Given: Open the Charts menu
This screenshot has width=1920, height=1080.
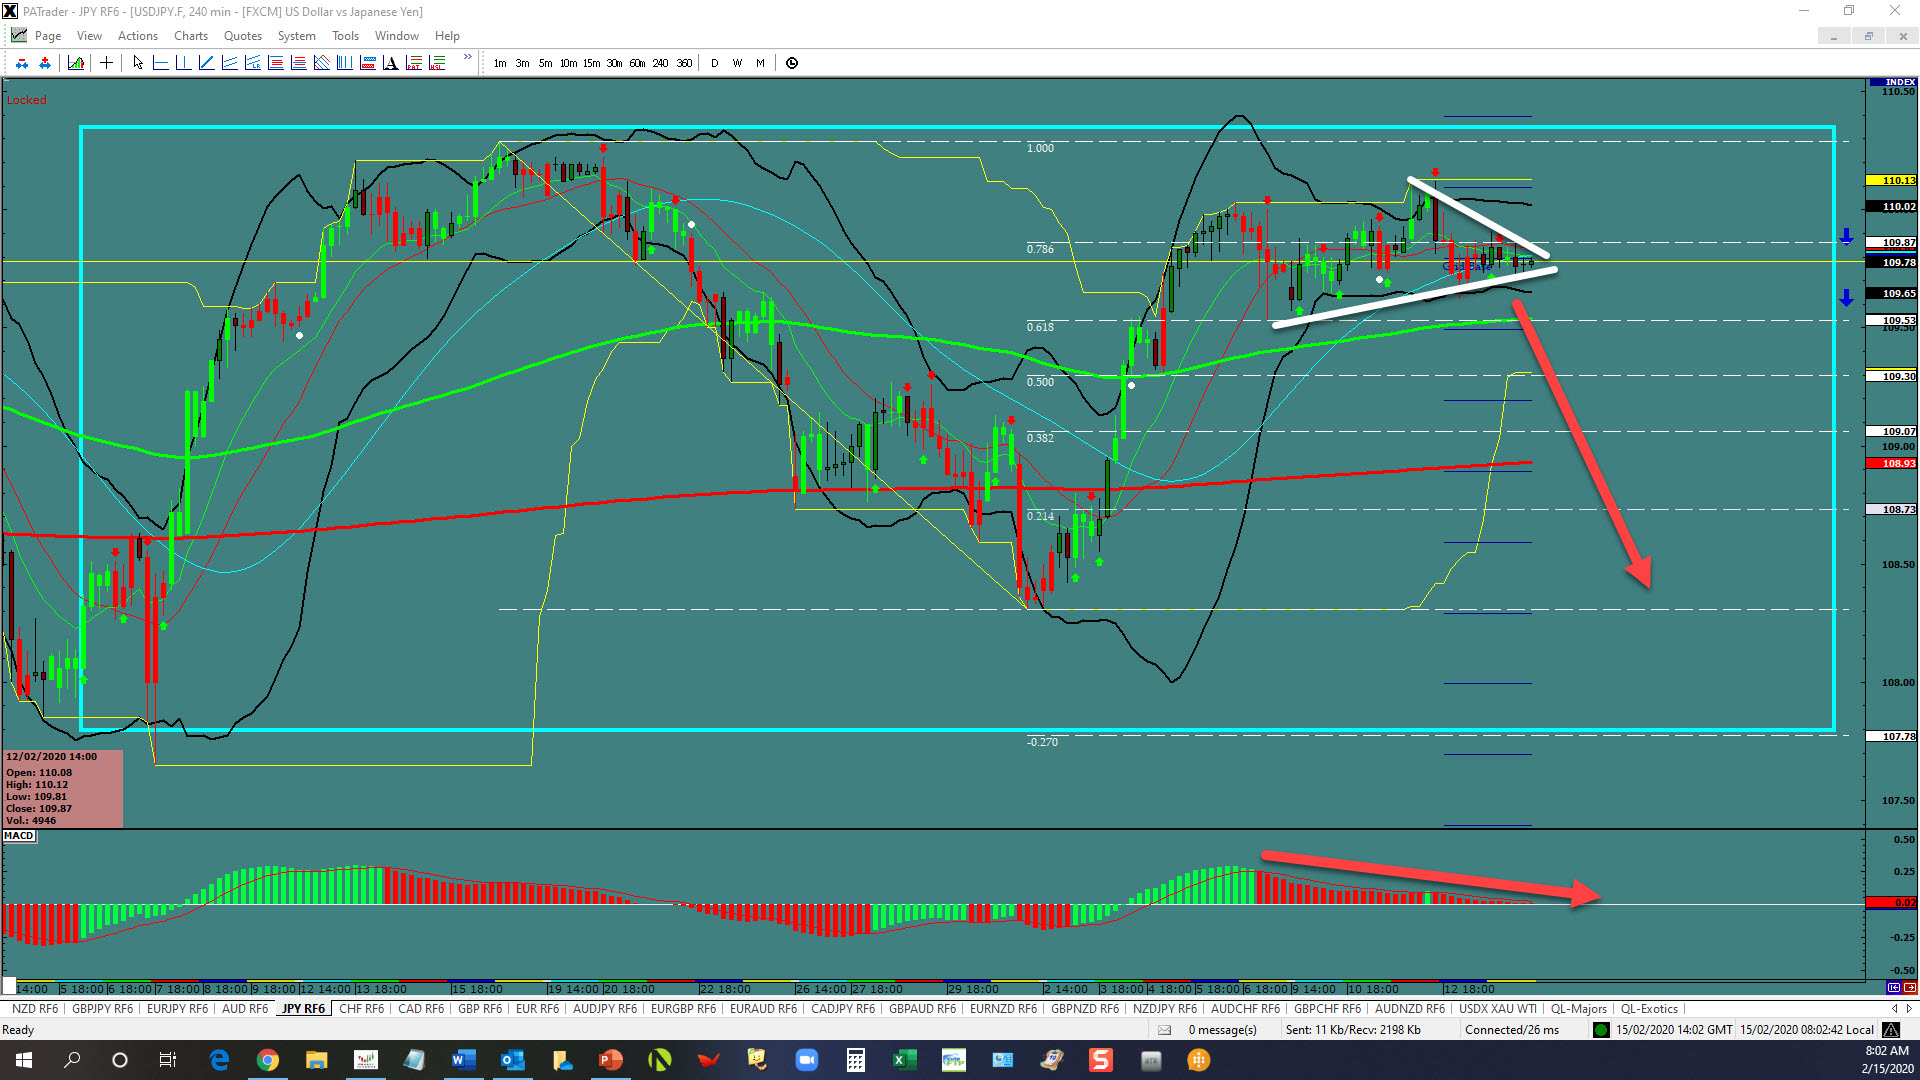Looking at the screenshot, I should pos(191,36).
